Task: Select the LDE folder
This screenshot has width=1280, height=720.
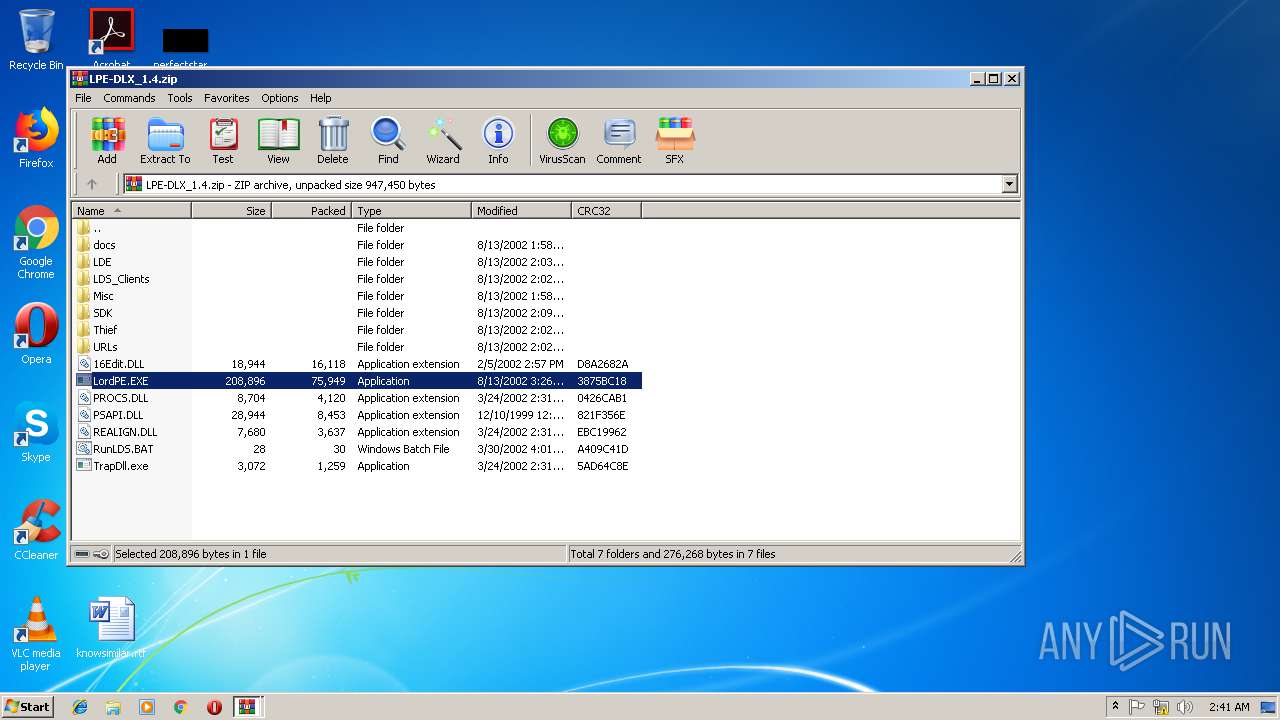Action: tap(358, 262)
